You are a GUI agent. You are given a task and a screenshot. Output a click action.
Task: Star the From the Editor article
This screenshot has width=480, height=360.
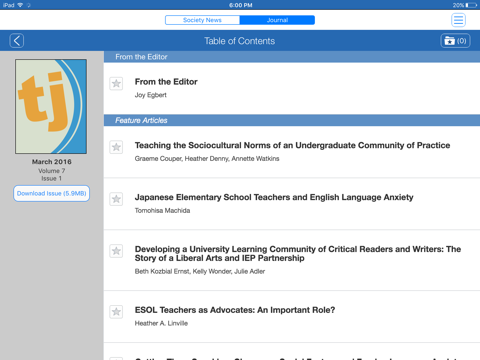coord(116,83)
